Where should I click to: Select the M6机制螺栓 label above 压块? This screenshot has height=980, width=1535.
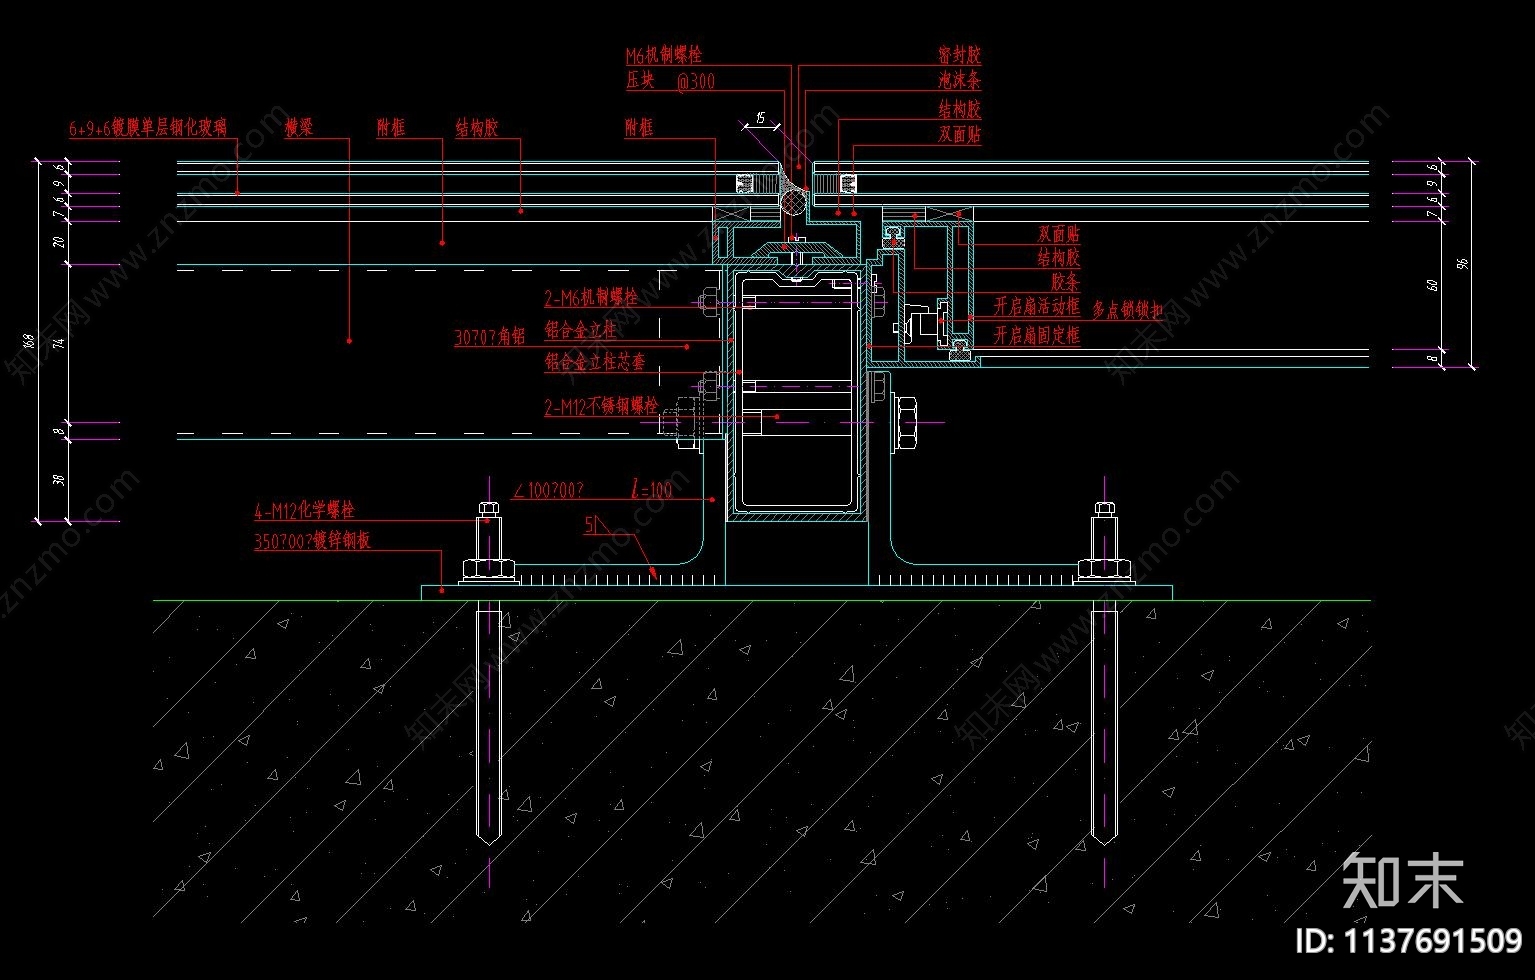pyautogui.click(x=664, y=56)
